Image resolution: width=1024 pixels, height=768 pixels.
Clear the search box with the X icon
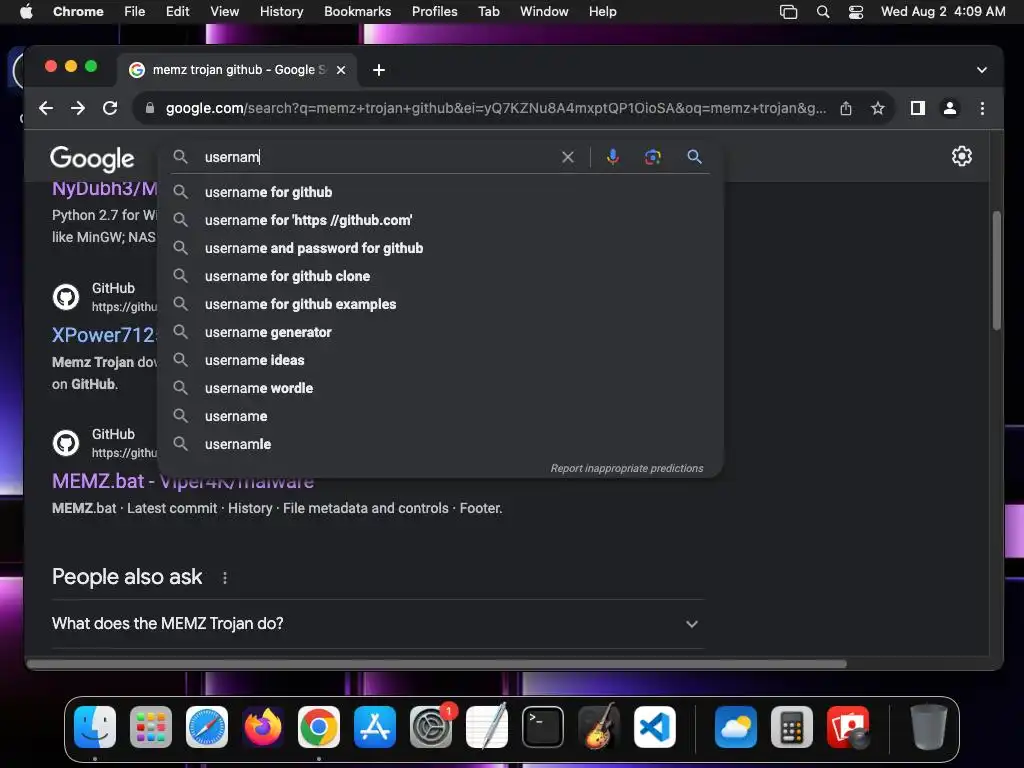click(x=568, y=157)
